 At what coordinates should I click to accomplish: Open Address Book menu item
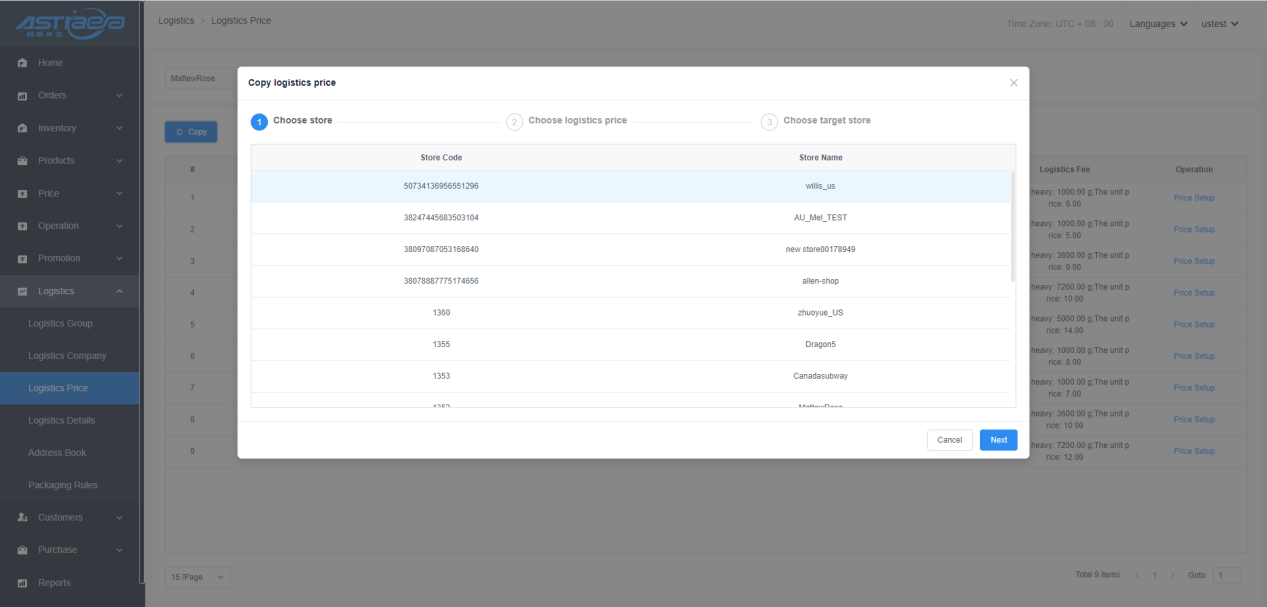[x=57, y=453]
